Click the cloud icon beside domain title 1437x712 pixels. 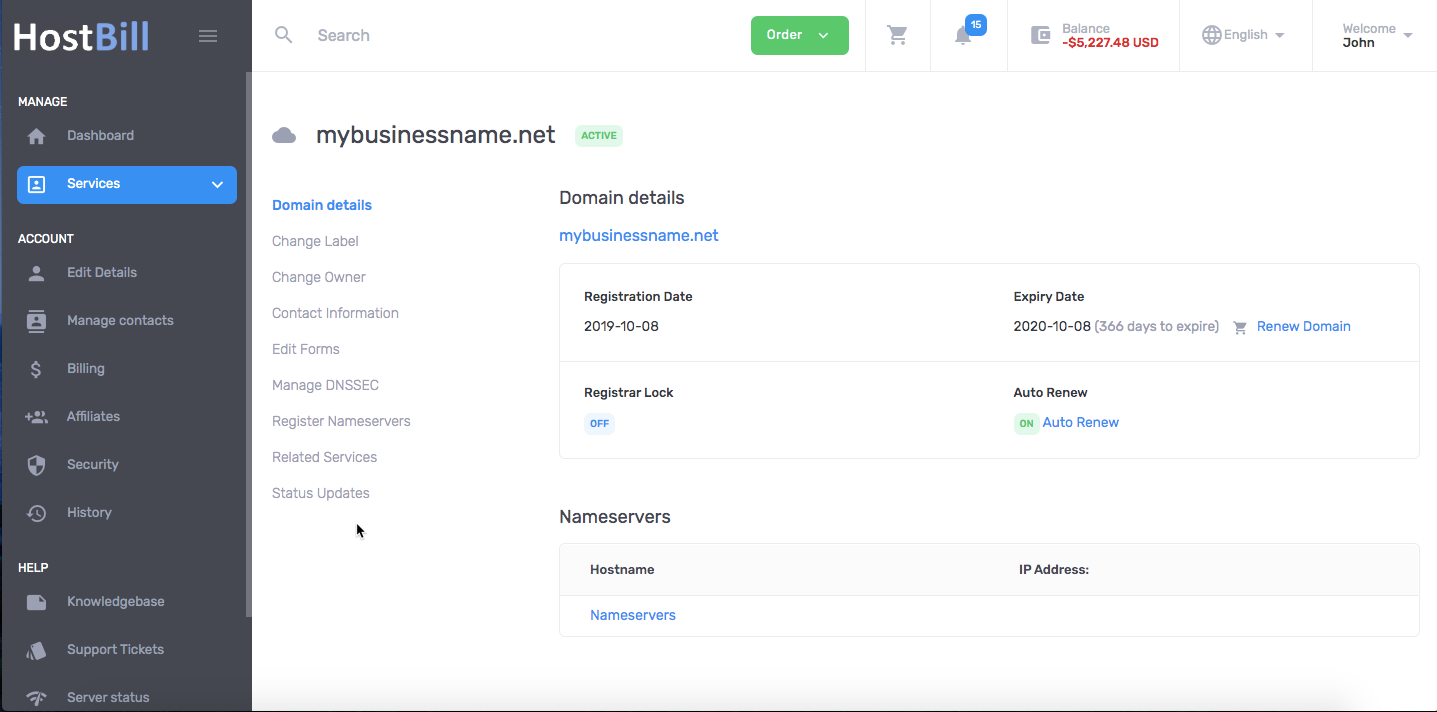(284, 135)
